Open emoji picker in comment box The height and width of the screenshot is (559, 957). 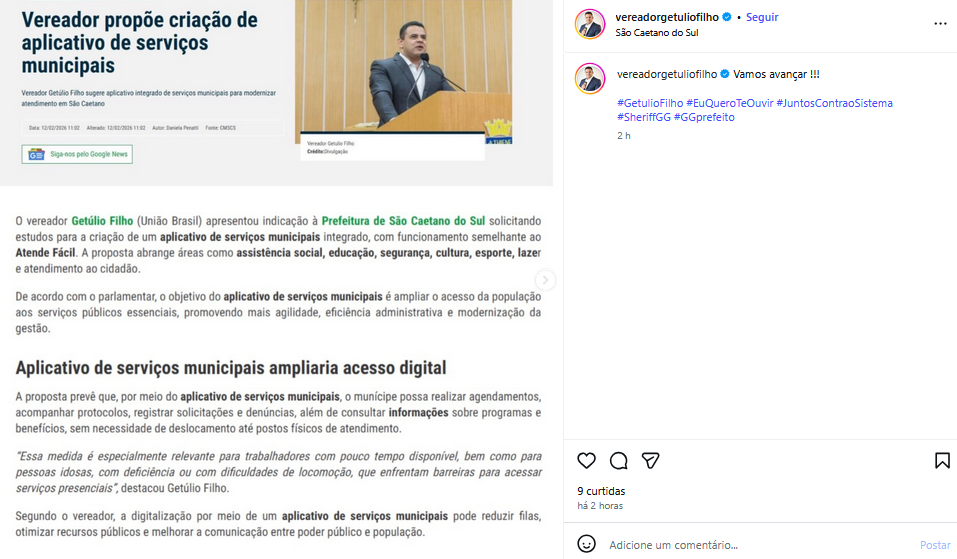(587, 544)
